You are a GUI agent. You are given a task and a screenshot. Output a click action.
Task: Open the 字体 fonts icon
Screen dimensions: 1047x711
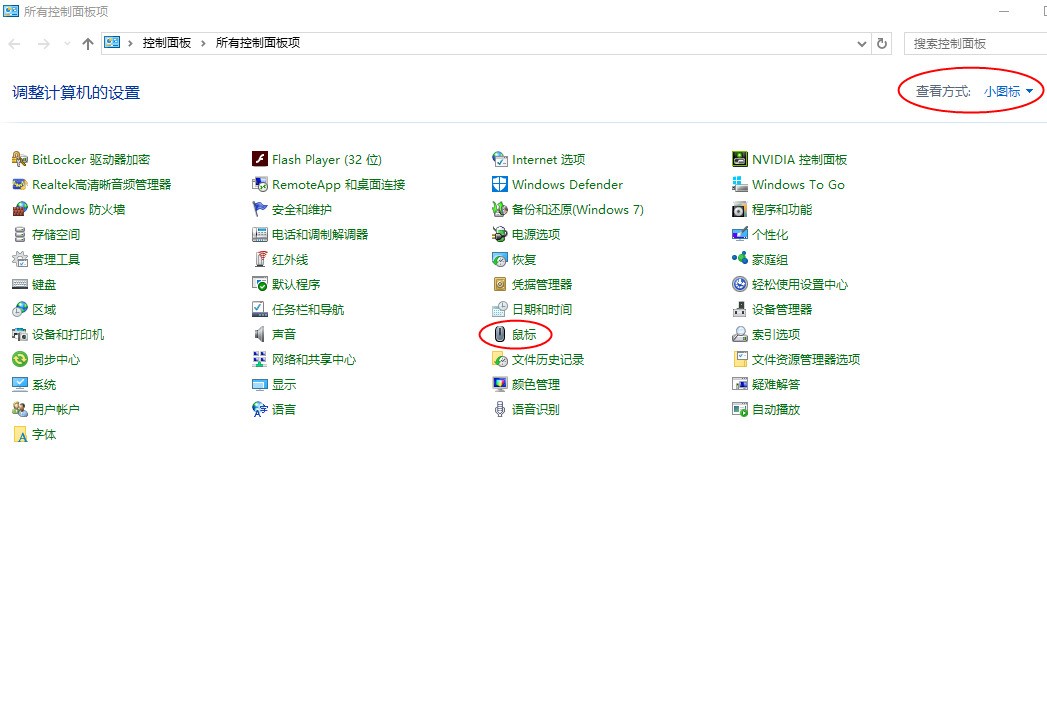coord(20,435)
